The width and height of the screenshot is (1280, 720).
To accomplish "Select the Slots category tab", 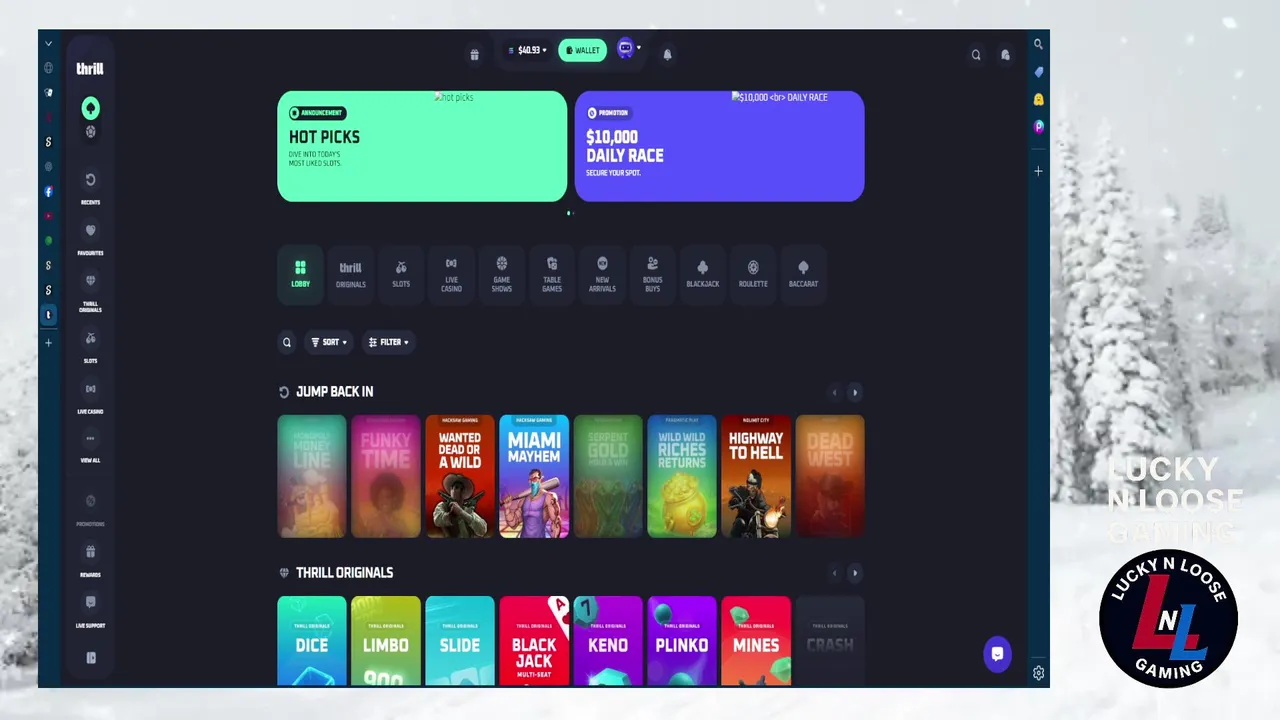I will 401,273.
